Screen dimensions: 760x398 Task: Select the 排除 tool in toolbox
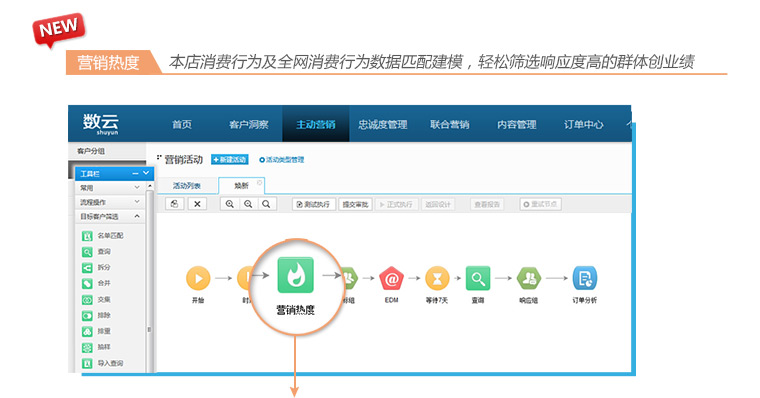coord(96,316)
